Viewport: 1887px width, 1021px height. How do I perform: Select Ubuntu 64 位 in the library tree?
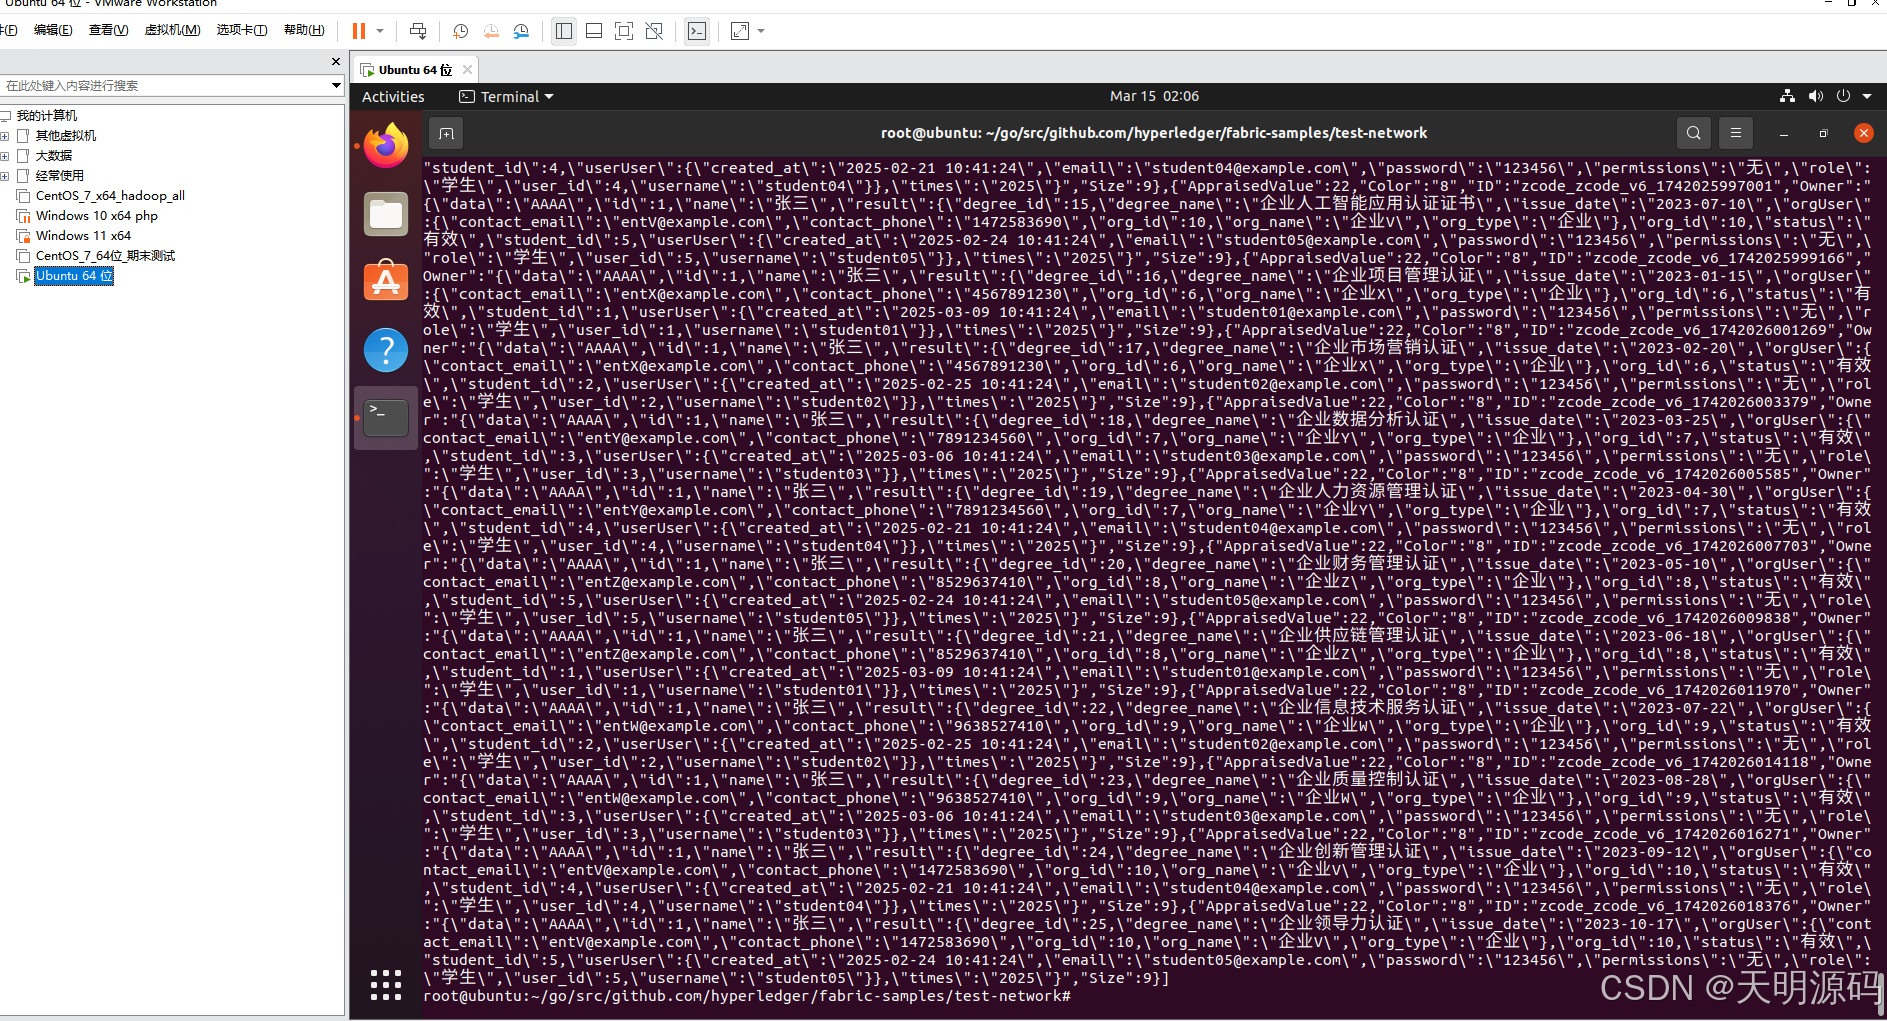74,276
